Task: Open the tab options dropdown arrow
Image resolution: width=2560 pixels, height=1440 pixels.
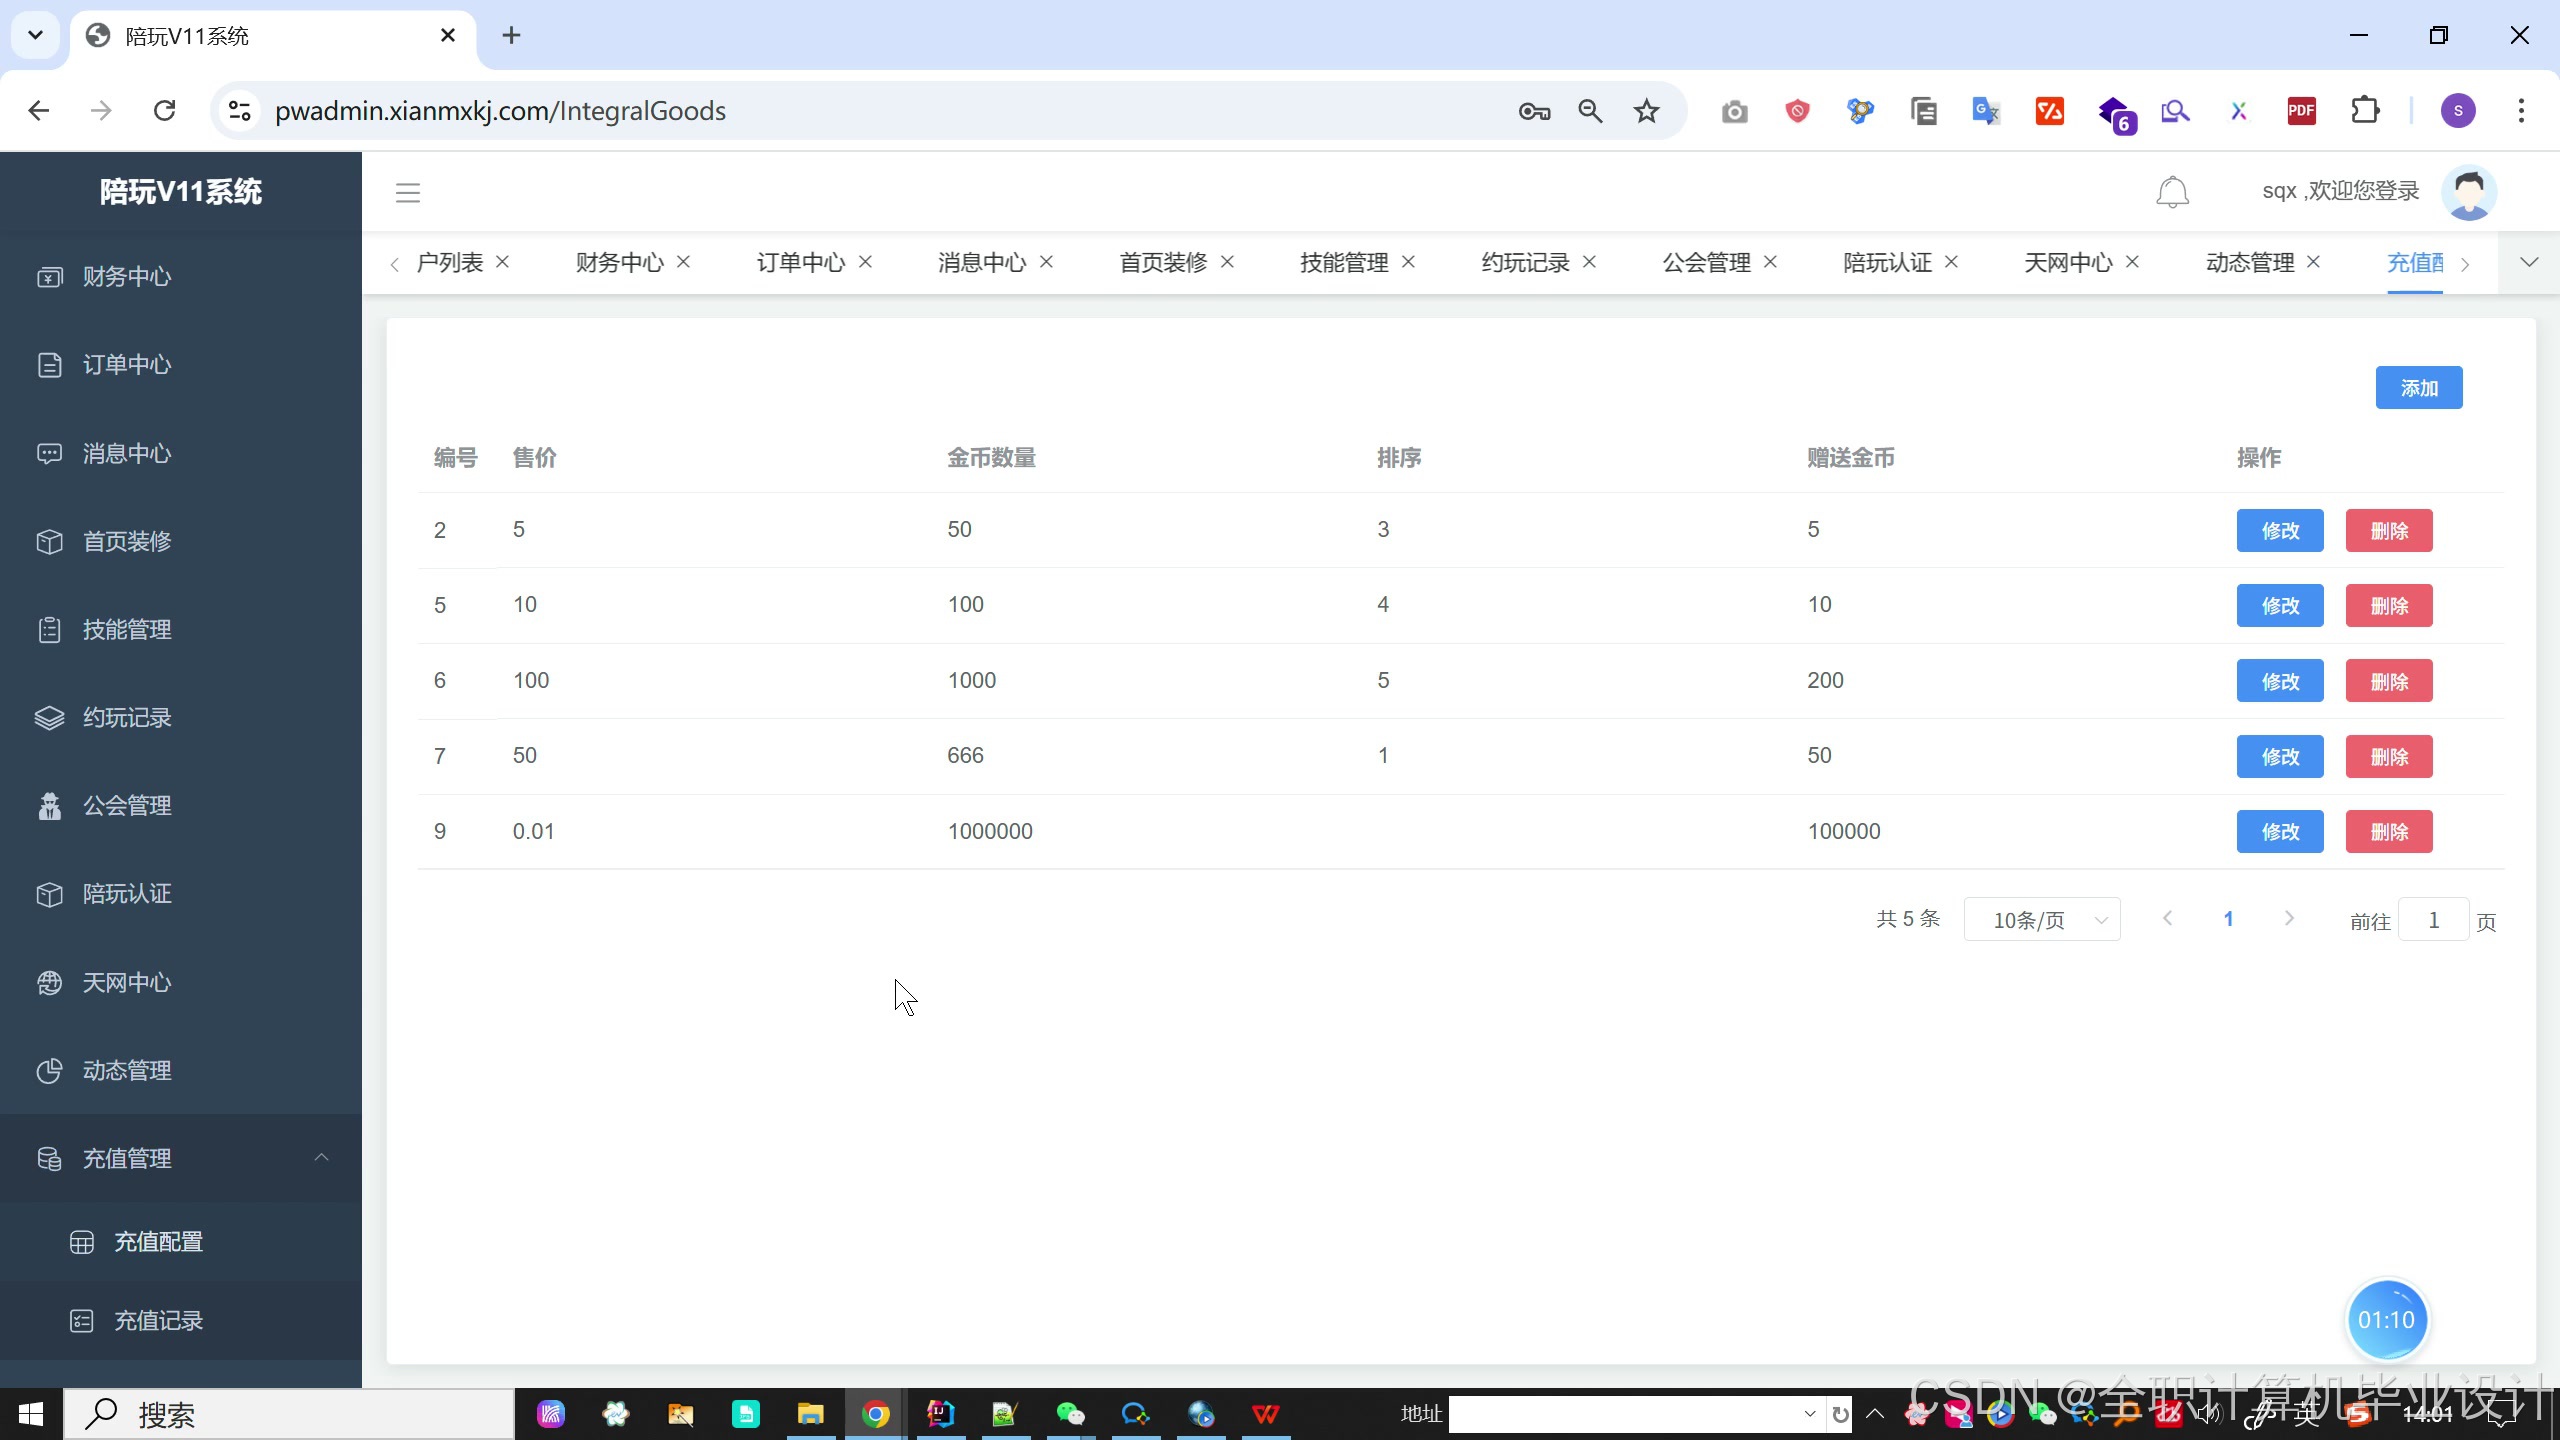Action: [x=2529, y=262]
